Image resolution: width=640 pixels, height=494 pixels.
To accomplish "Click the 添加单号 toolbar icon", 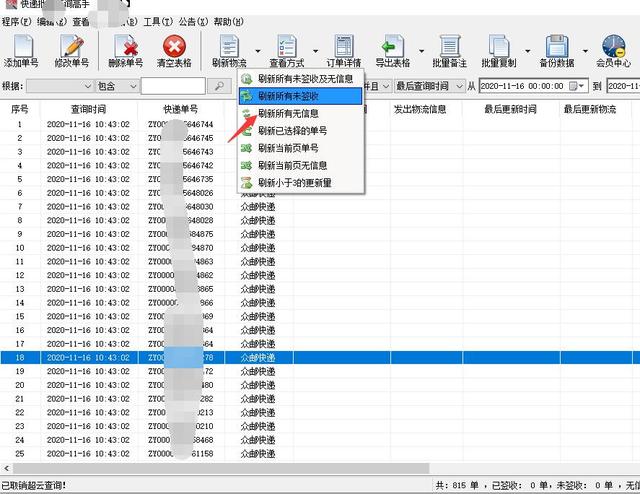I will 22,51.
